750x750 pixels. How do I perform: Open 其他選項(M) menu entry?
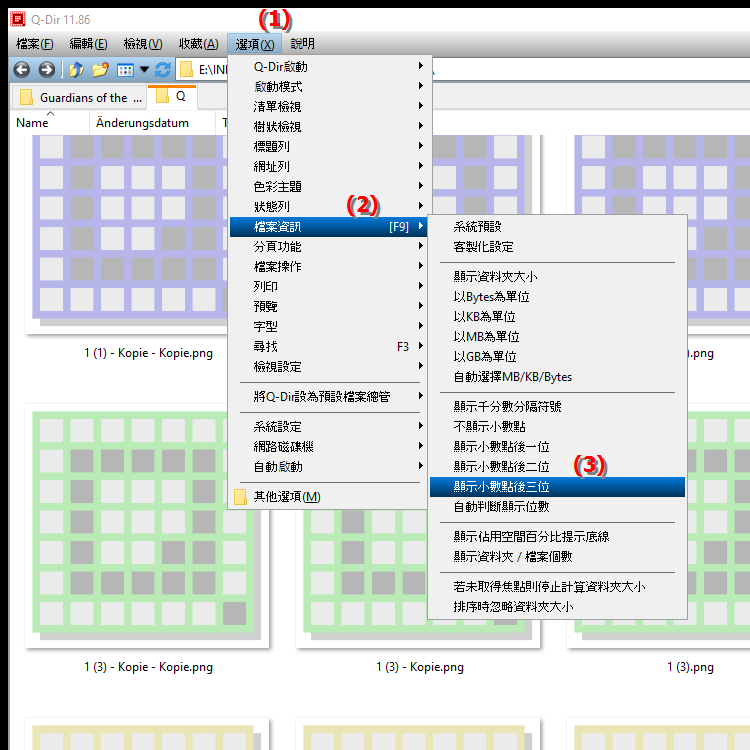[x=330, y=497]
